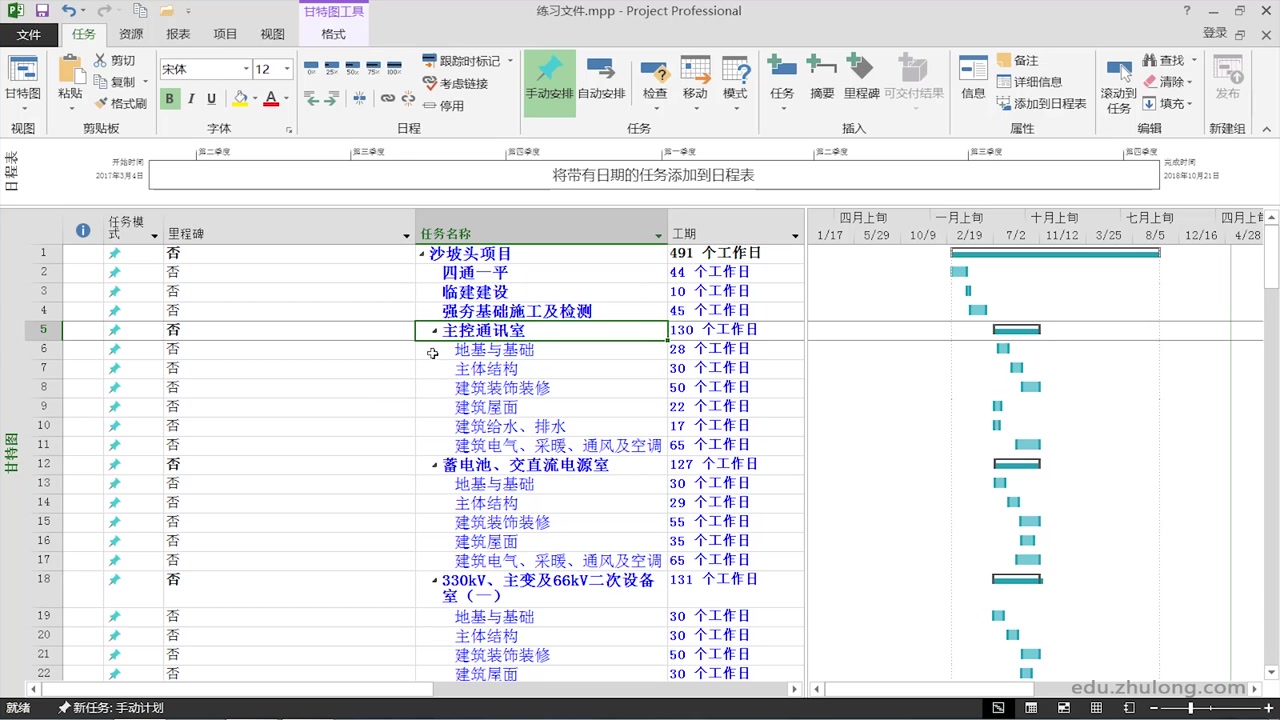Click the Cut (剪切) command
This screenshot has width=1280, height=720.
coord(115,61)
